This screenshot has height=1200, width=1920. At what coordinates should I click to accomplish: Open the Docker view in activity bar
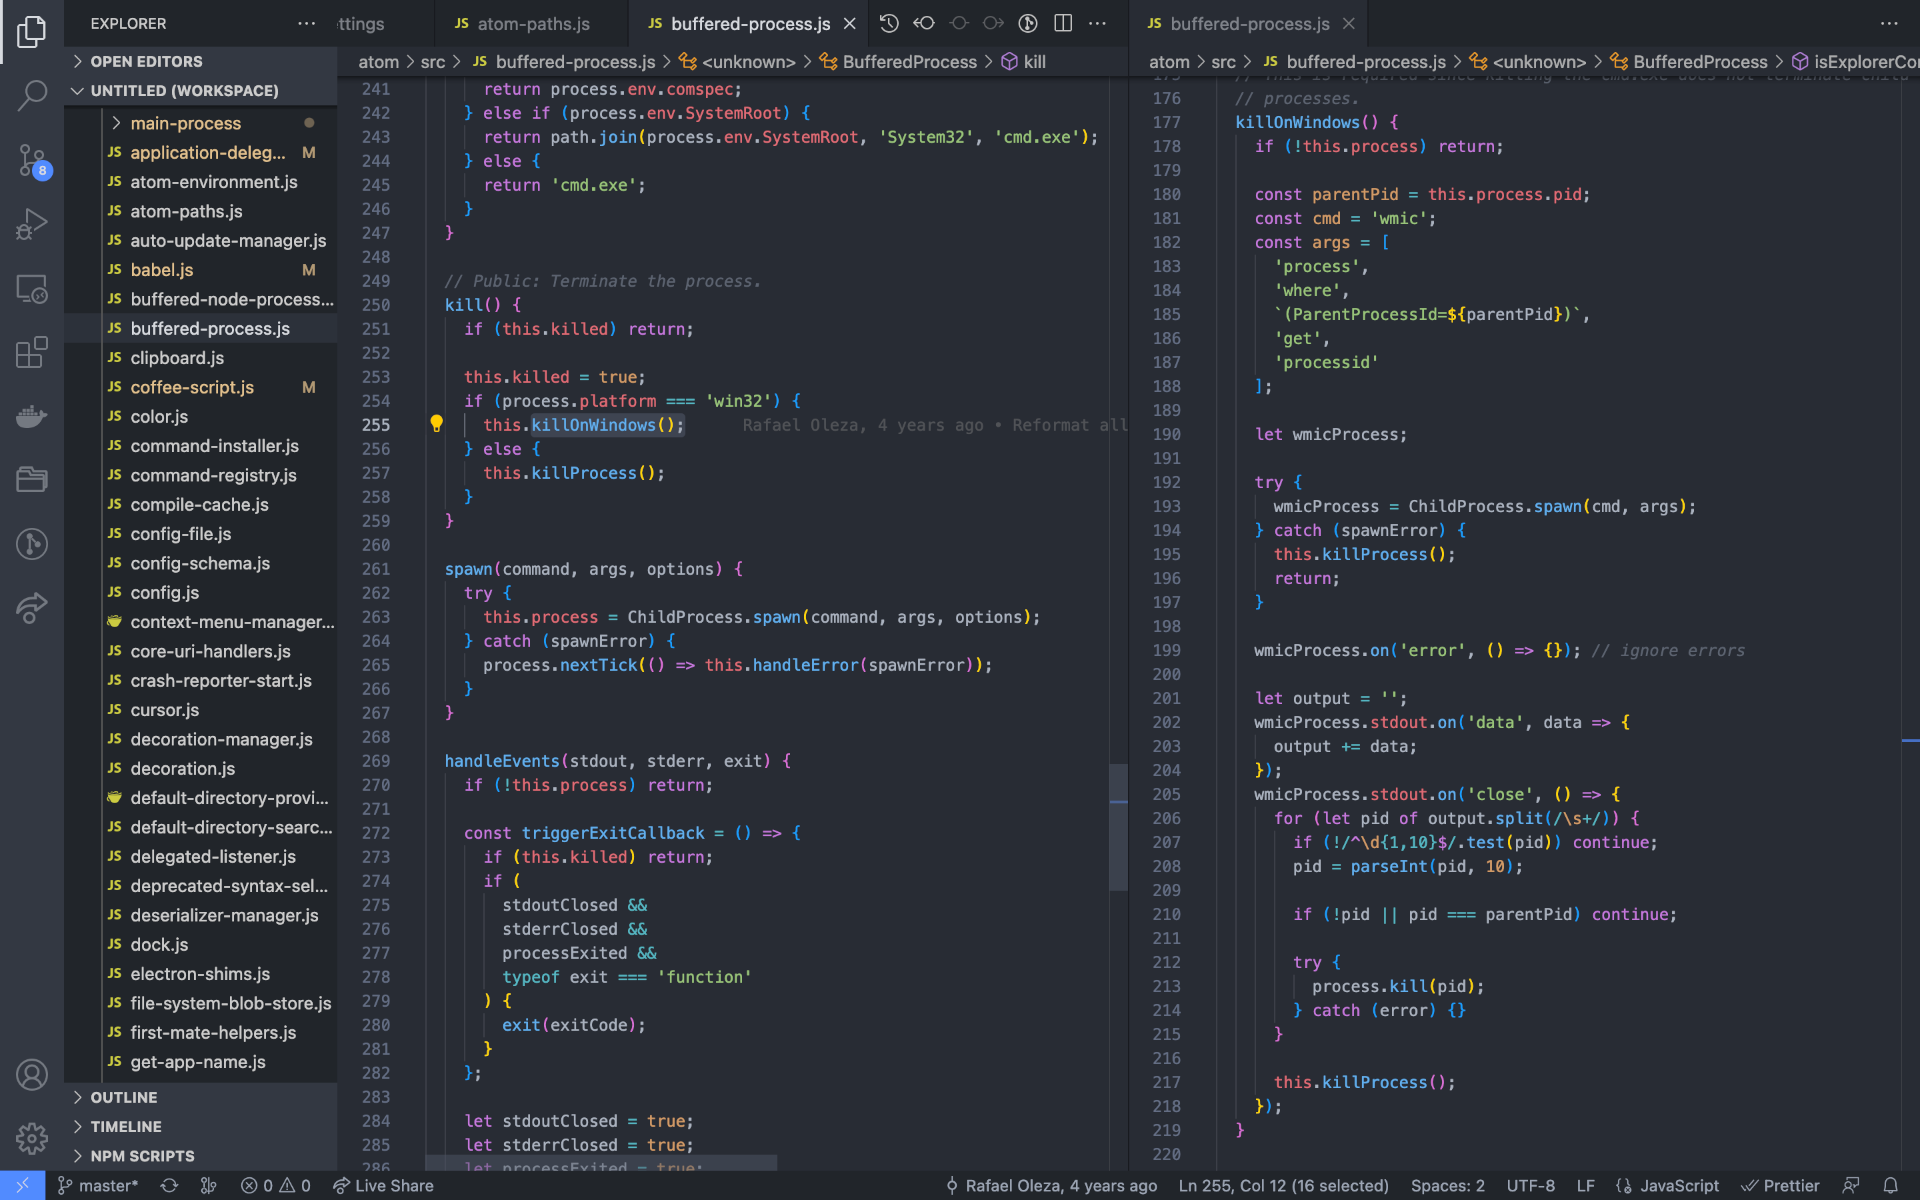coord(32,416)
